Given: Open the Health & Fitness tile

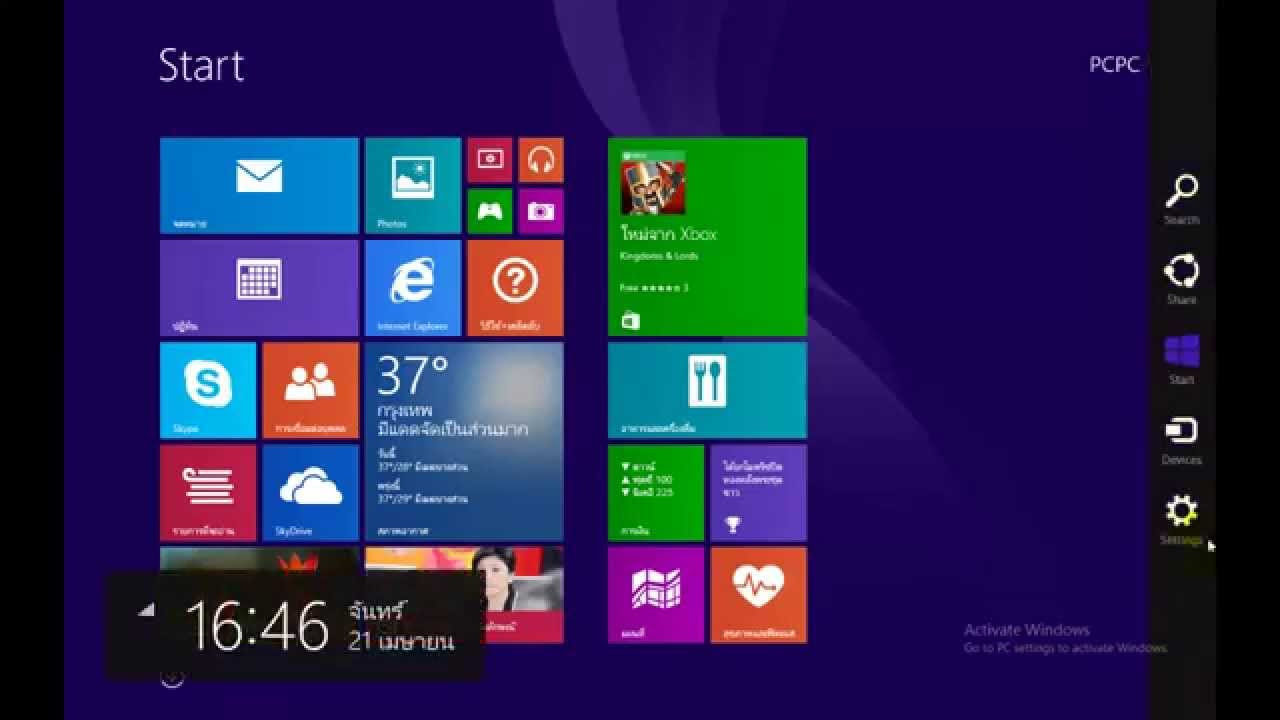Looking at the screenshot, I should [759, 595].
